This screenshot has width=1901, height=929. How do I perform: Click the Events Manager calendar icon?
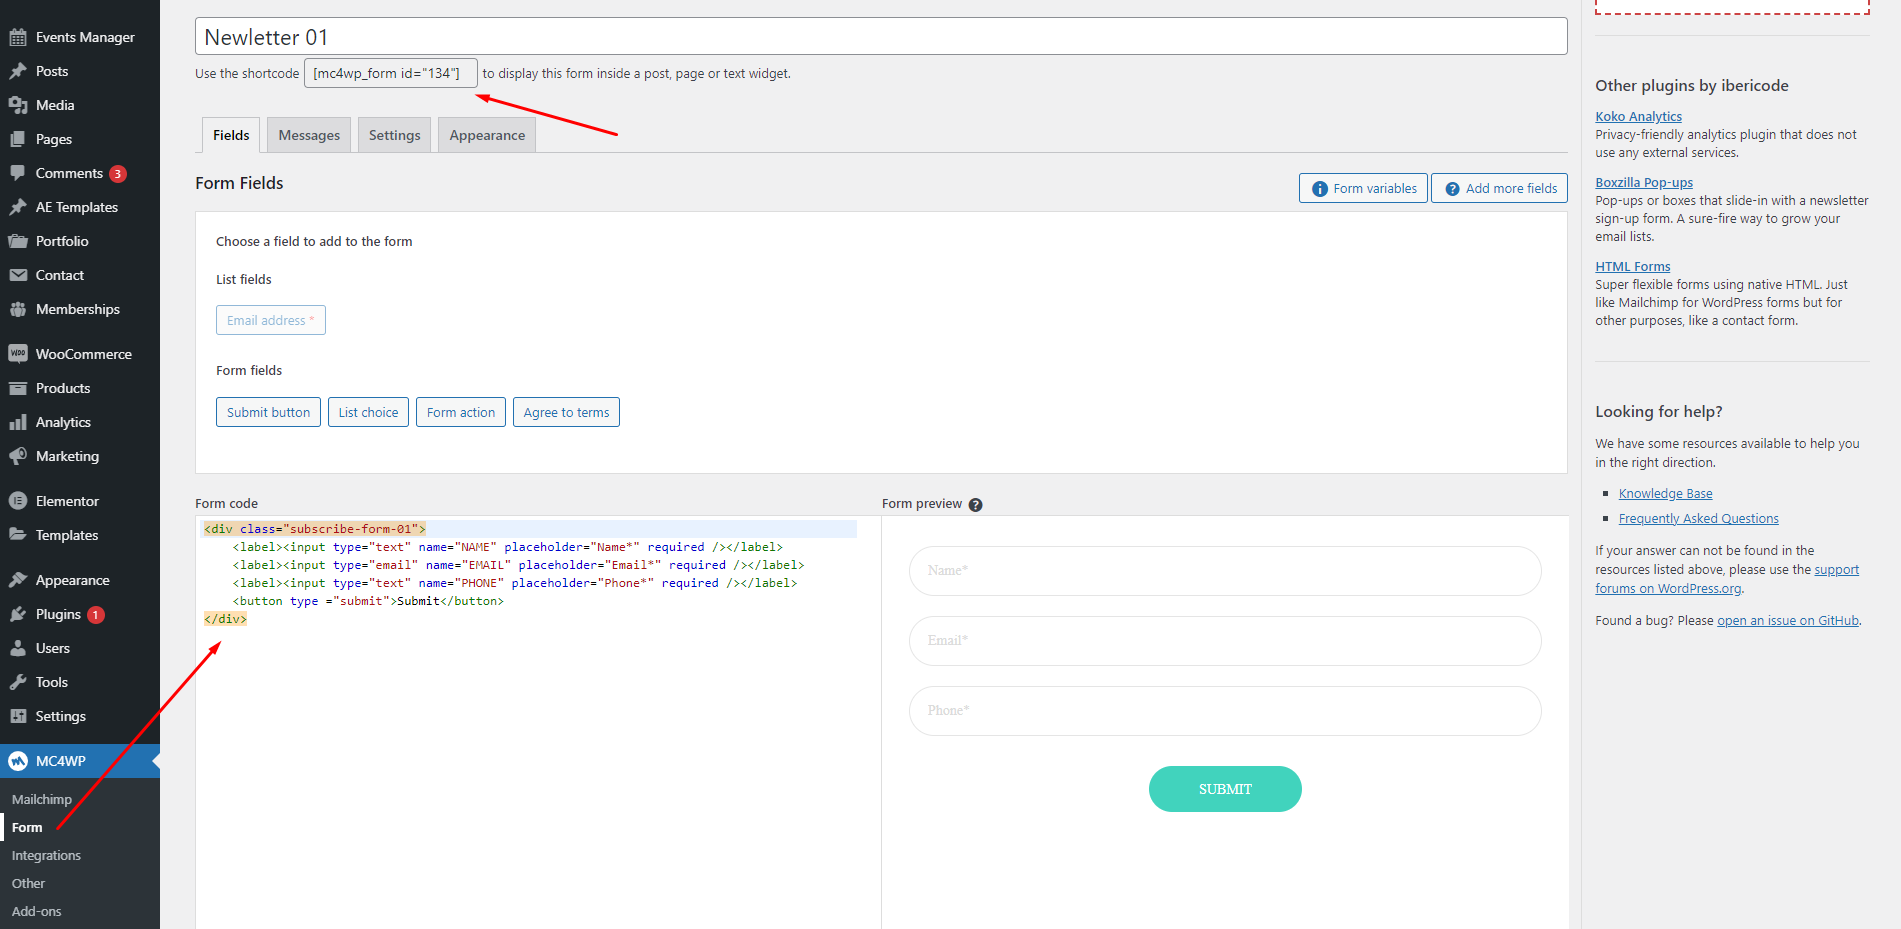click(18, 37)
